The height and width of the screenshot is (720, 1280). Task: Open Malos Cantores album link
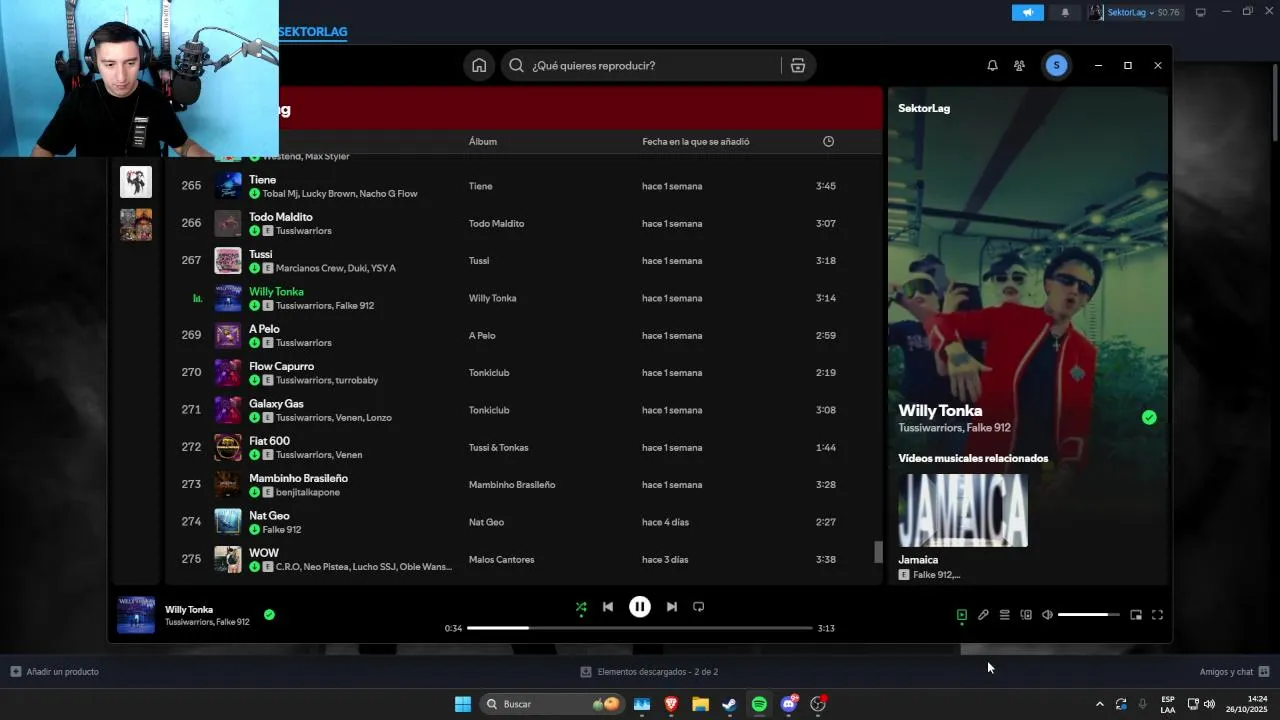click(501, 559)
